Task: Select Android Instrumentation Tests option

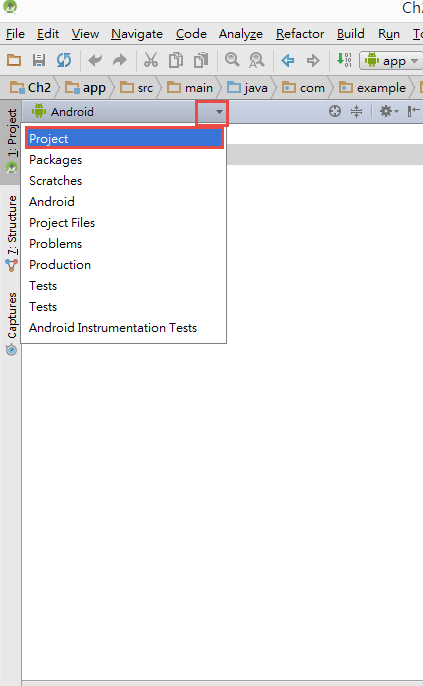Action: [124, 328]
